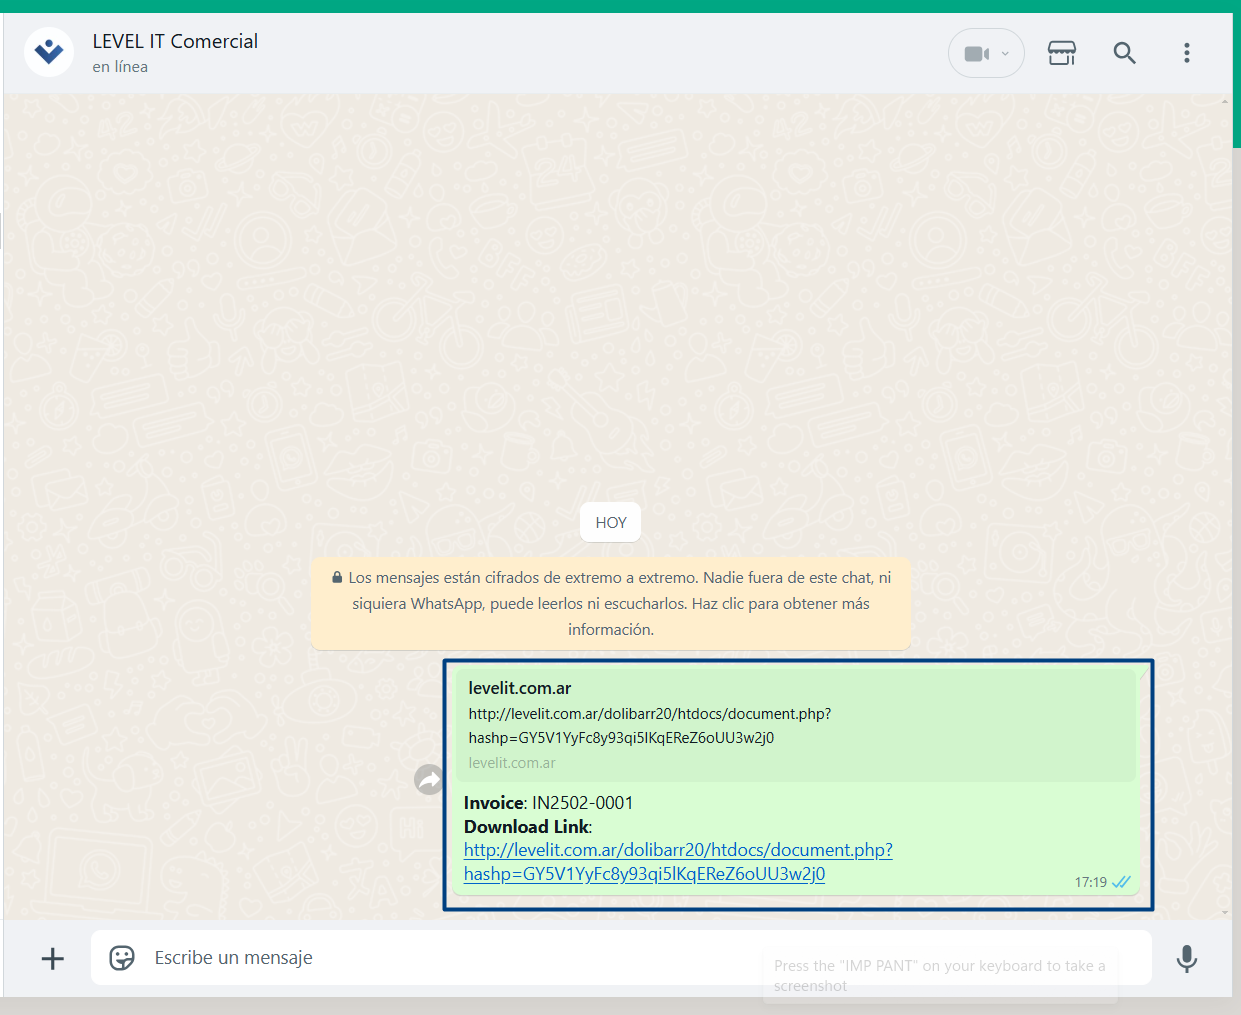Screen dimensions: 1241x1015
Task: Click the 'Escribe un mensaje' input field
Action: click(x=450, y=958)
